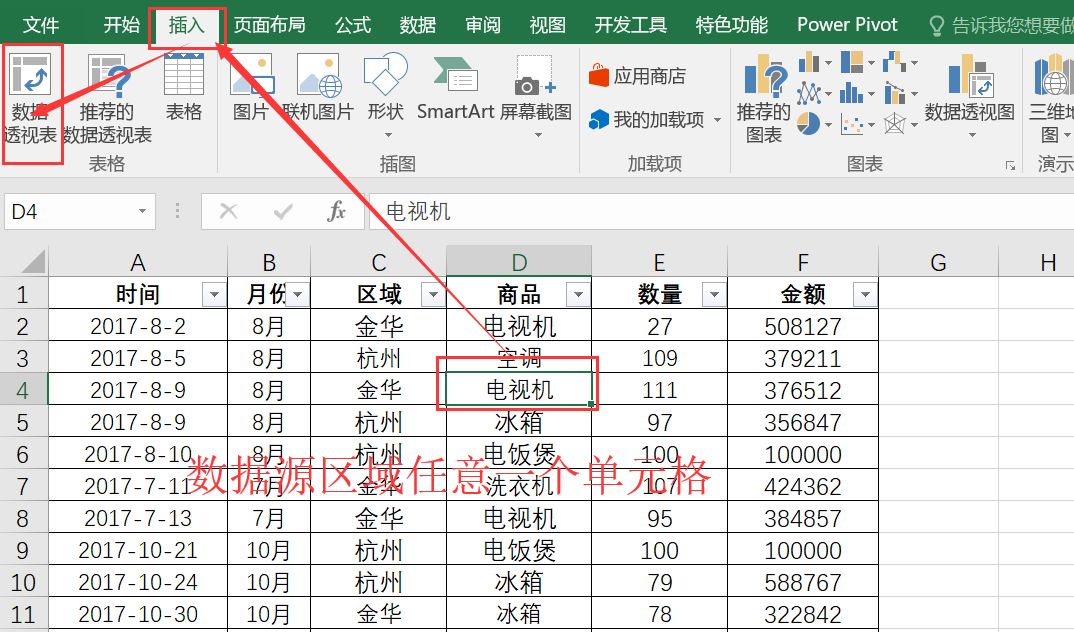1074x632 pixels.
Task: Insert a combo chart icon
Action: [x=895, y=93]
